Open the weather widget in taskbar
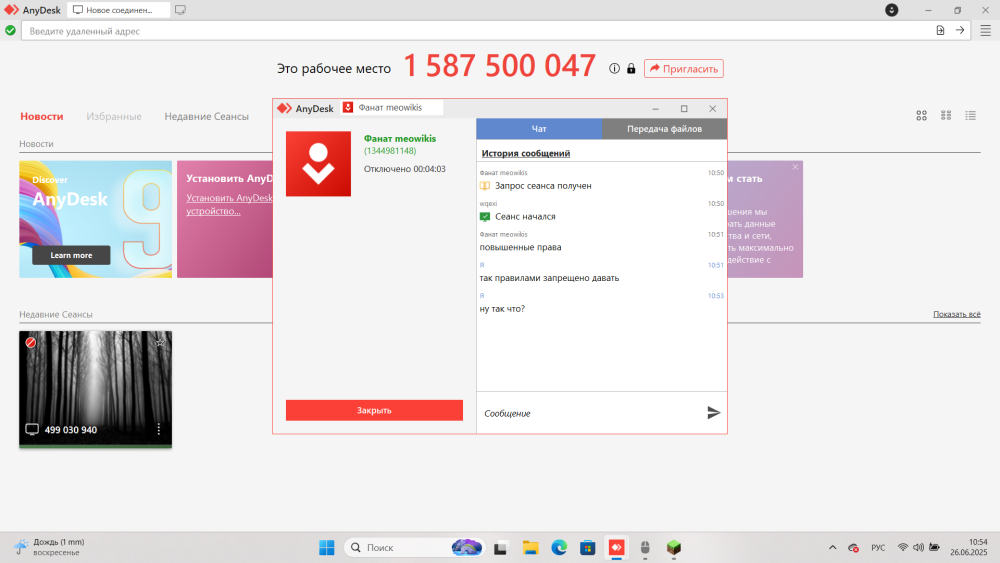1000x563 pixels. point(50,547)
